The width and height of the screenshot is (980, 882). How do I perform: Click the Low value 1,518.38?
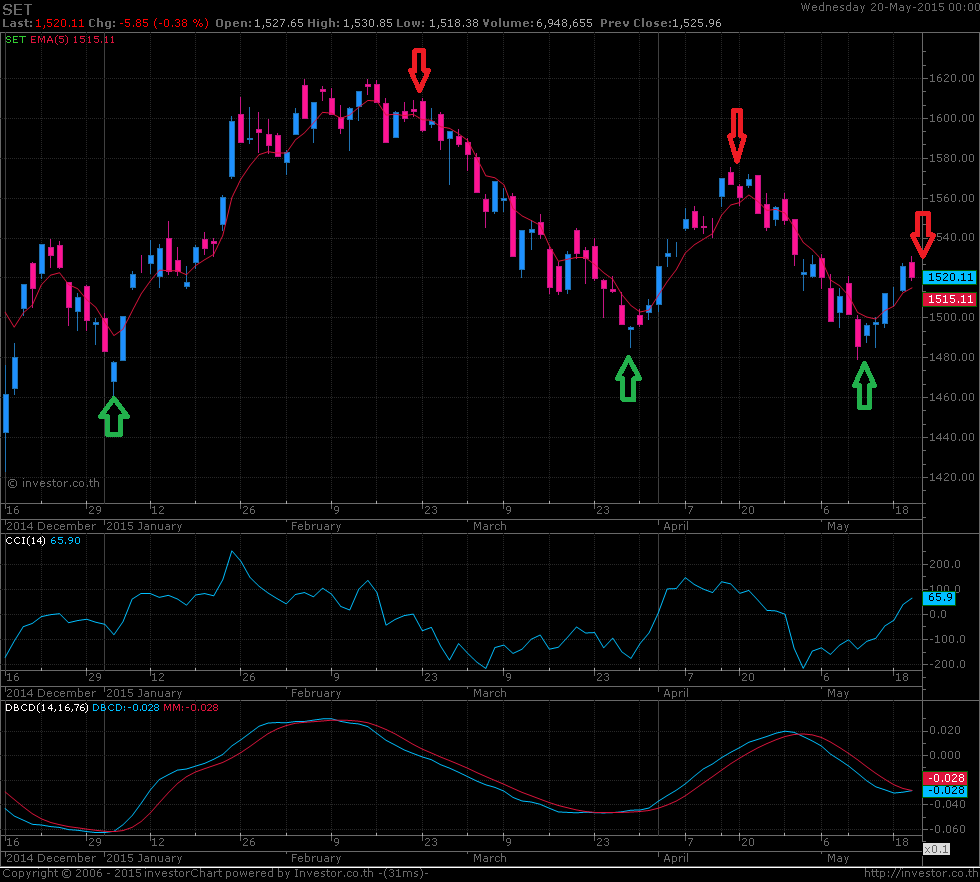(454, 23)
